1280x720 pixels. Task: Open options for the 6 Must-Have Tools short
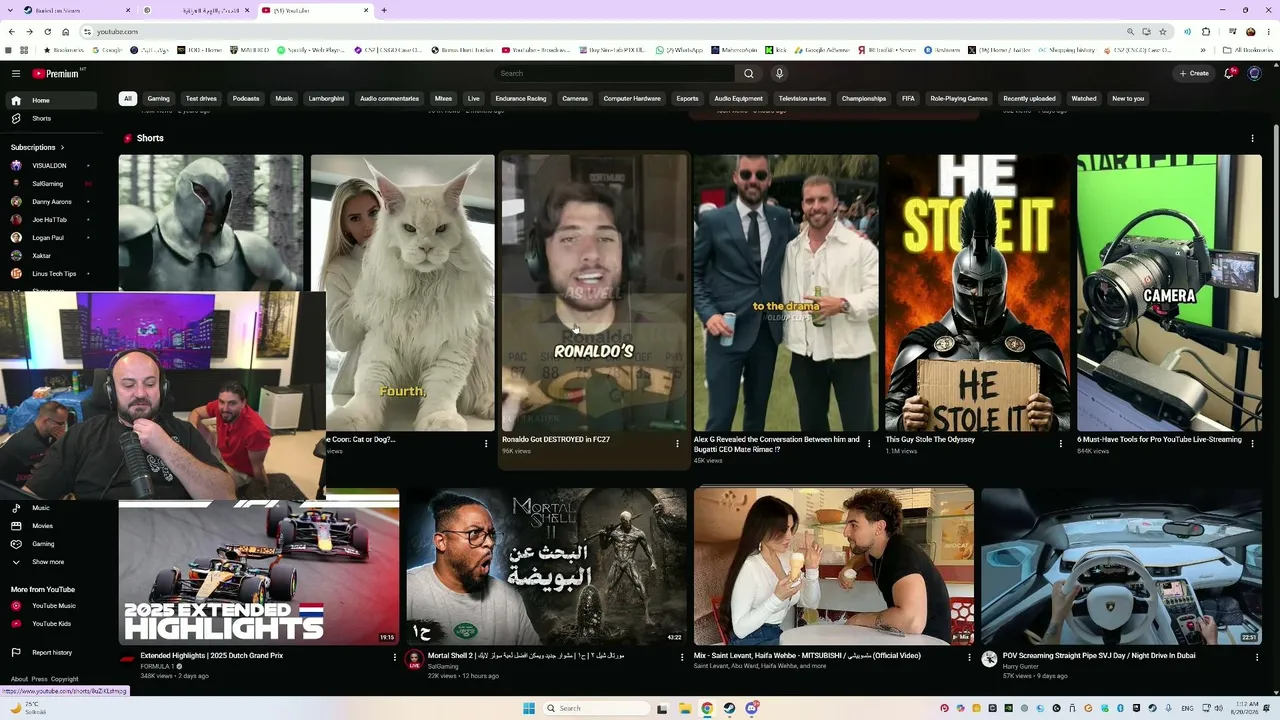[x=1253, y=443]
